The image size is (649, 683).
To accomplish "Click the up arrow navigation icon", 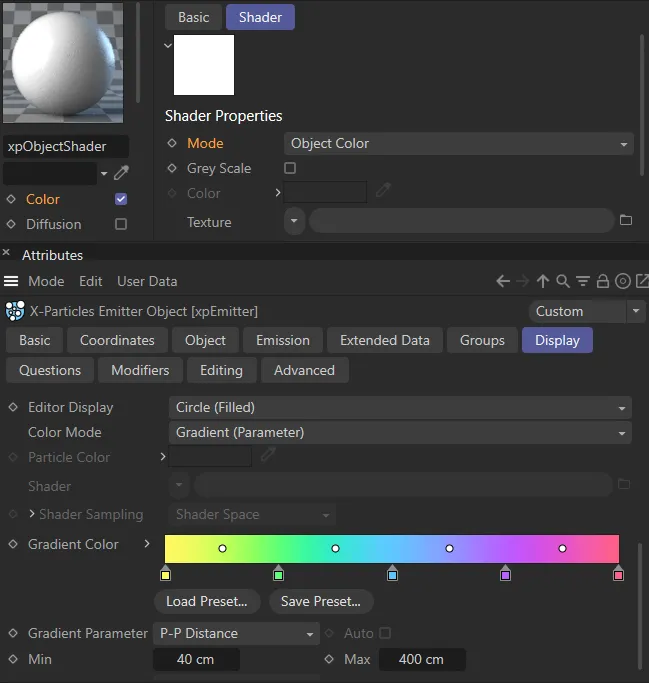I will click(543, 281).
